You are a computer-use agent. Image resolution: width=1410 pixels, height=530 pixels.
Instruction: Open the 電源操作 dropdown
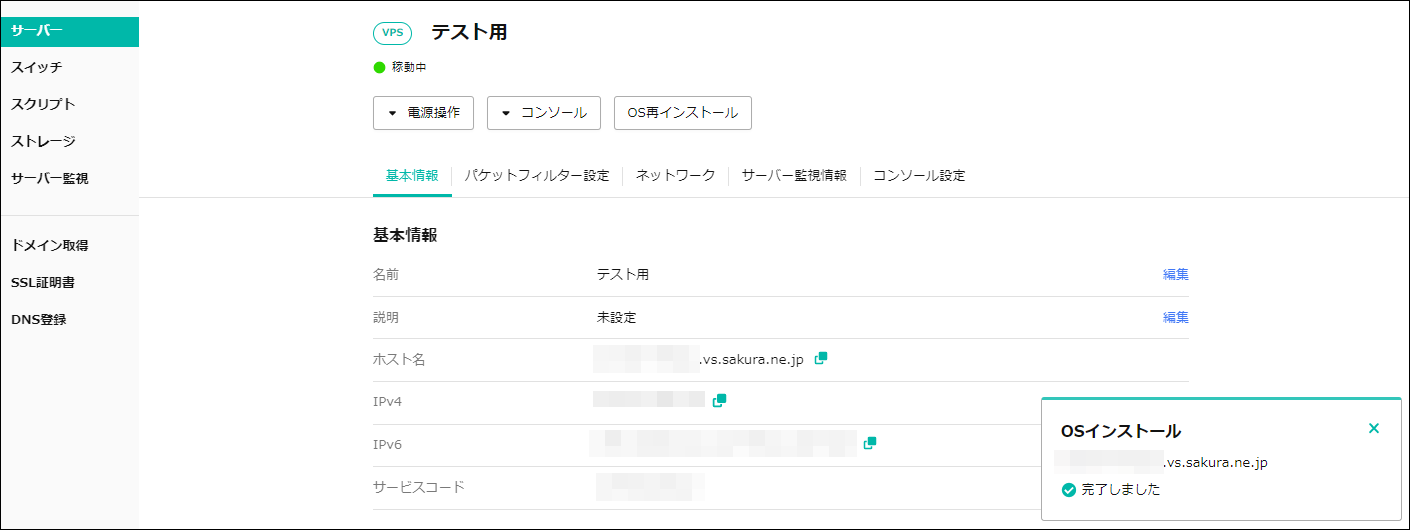click(x=423, y=113)
